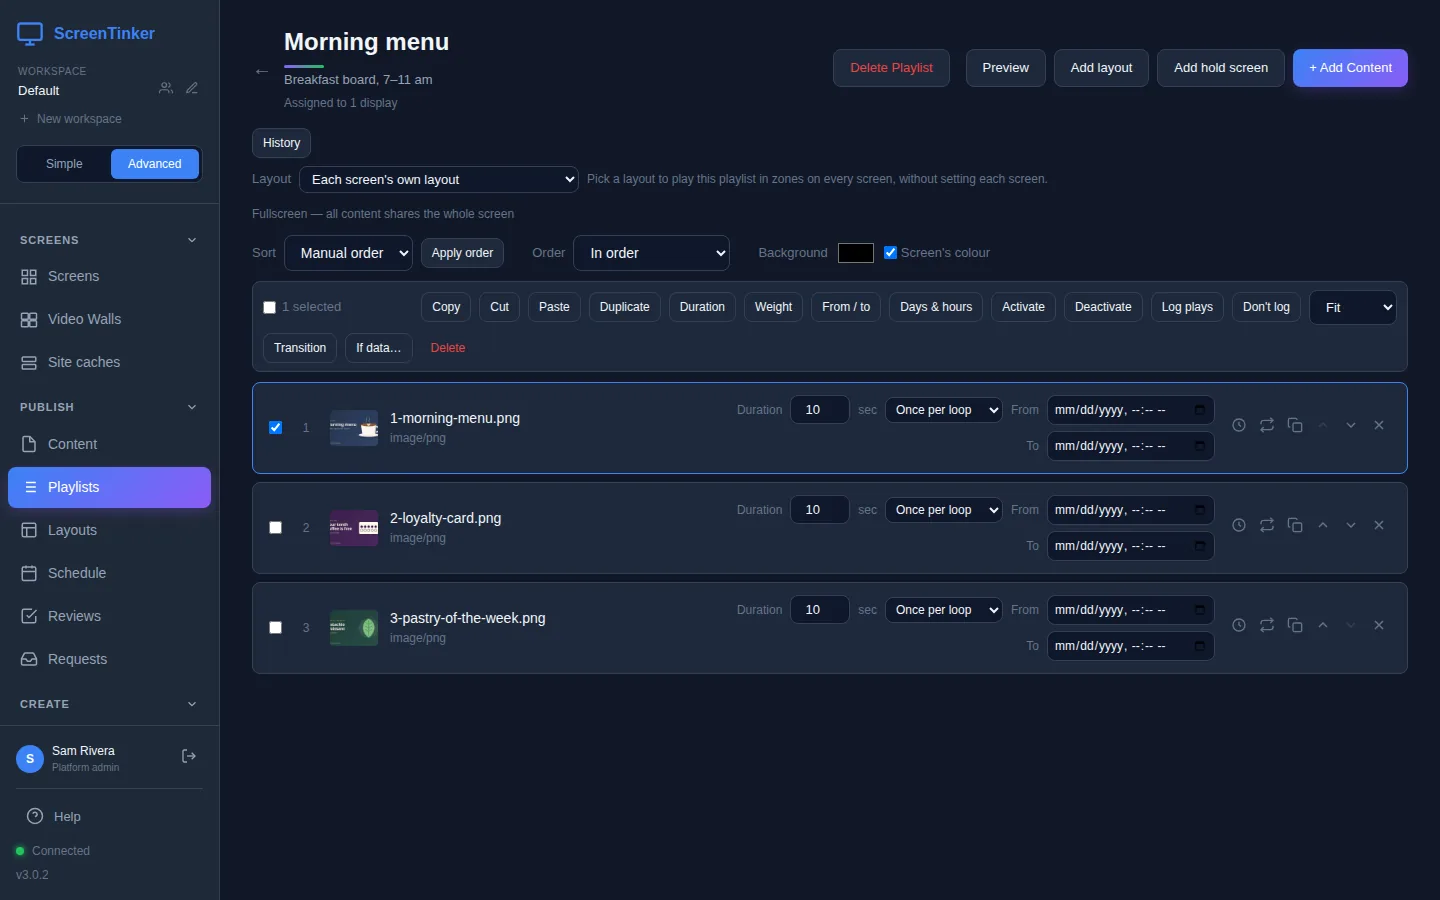Open Reviews in the sidebar
This screenshot has width=1440, height=900.
[109, 616]
